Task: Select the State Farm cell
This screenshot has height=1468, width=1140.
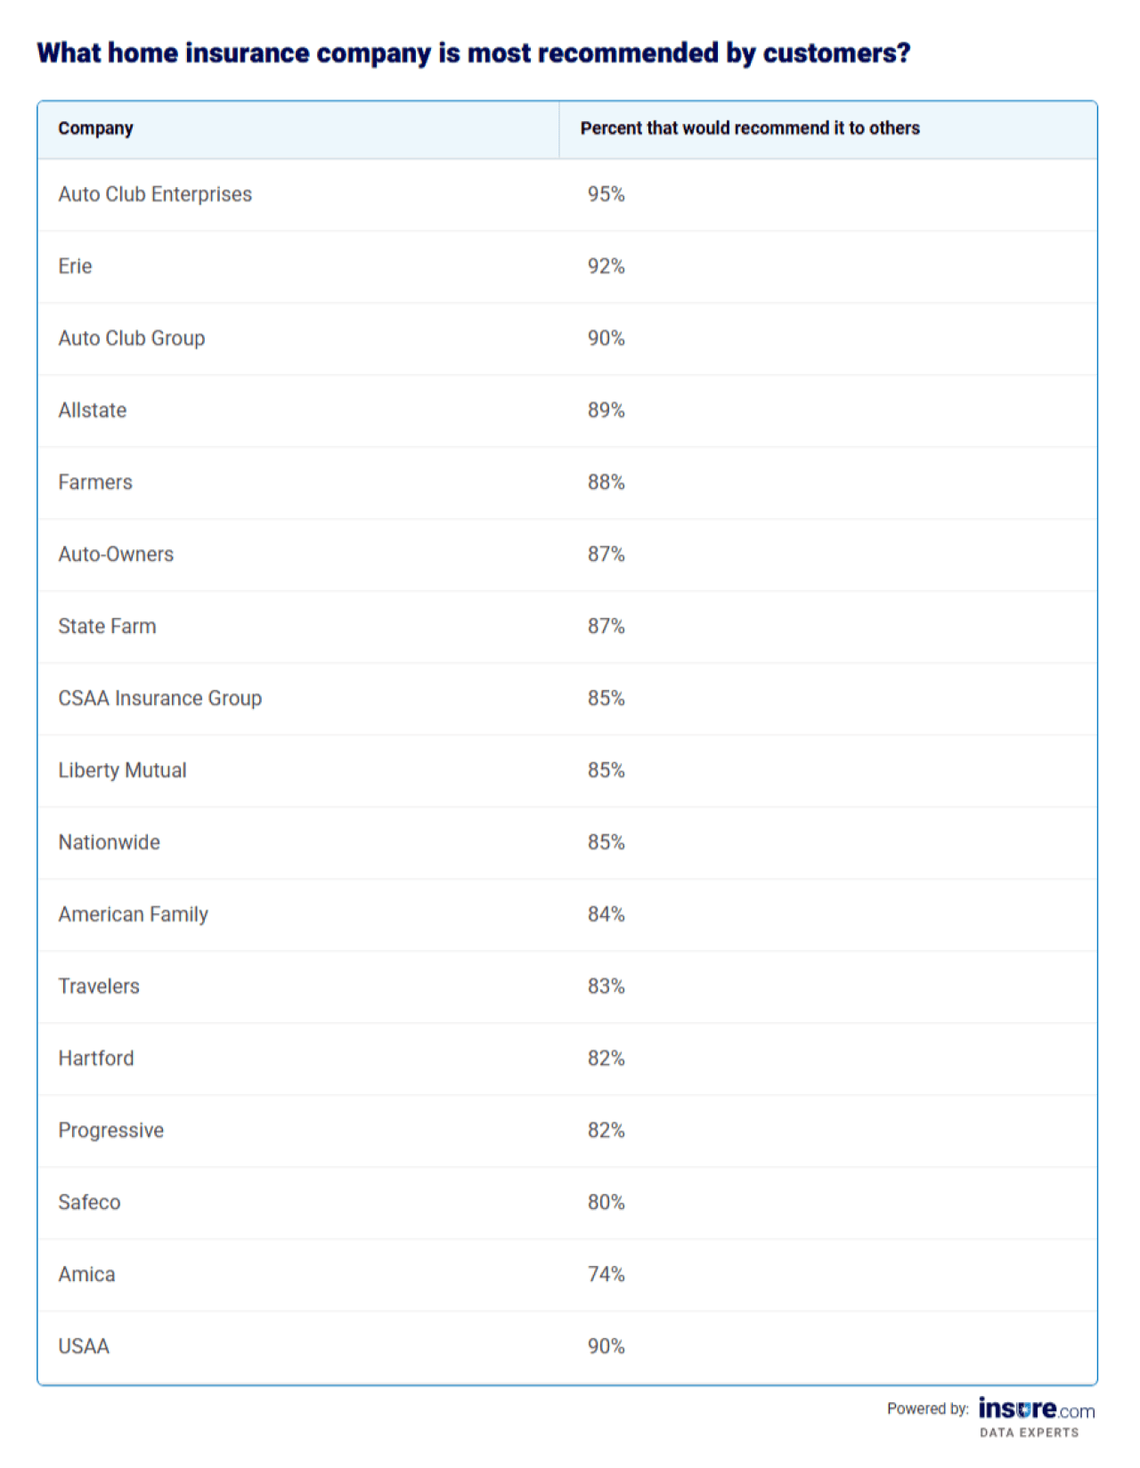Action: [x=107, y=626]
